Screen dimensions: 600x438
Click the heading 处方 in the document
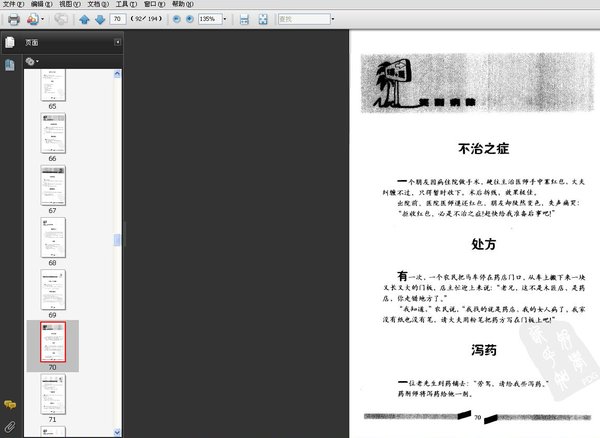(x=484, y=244)
